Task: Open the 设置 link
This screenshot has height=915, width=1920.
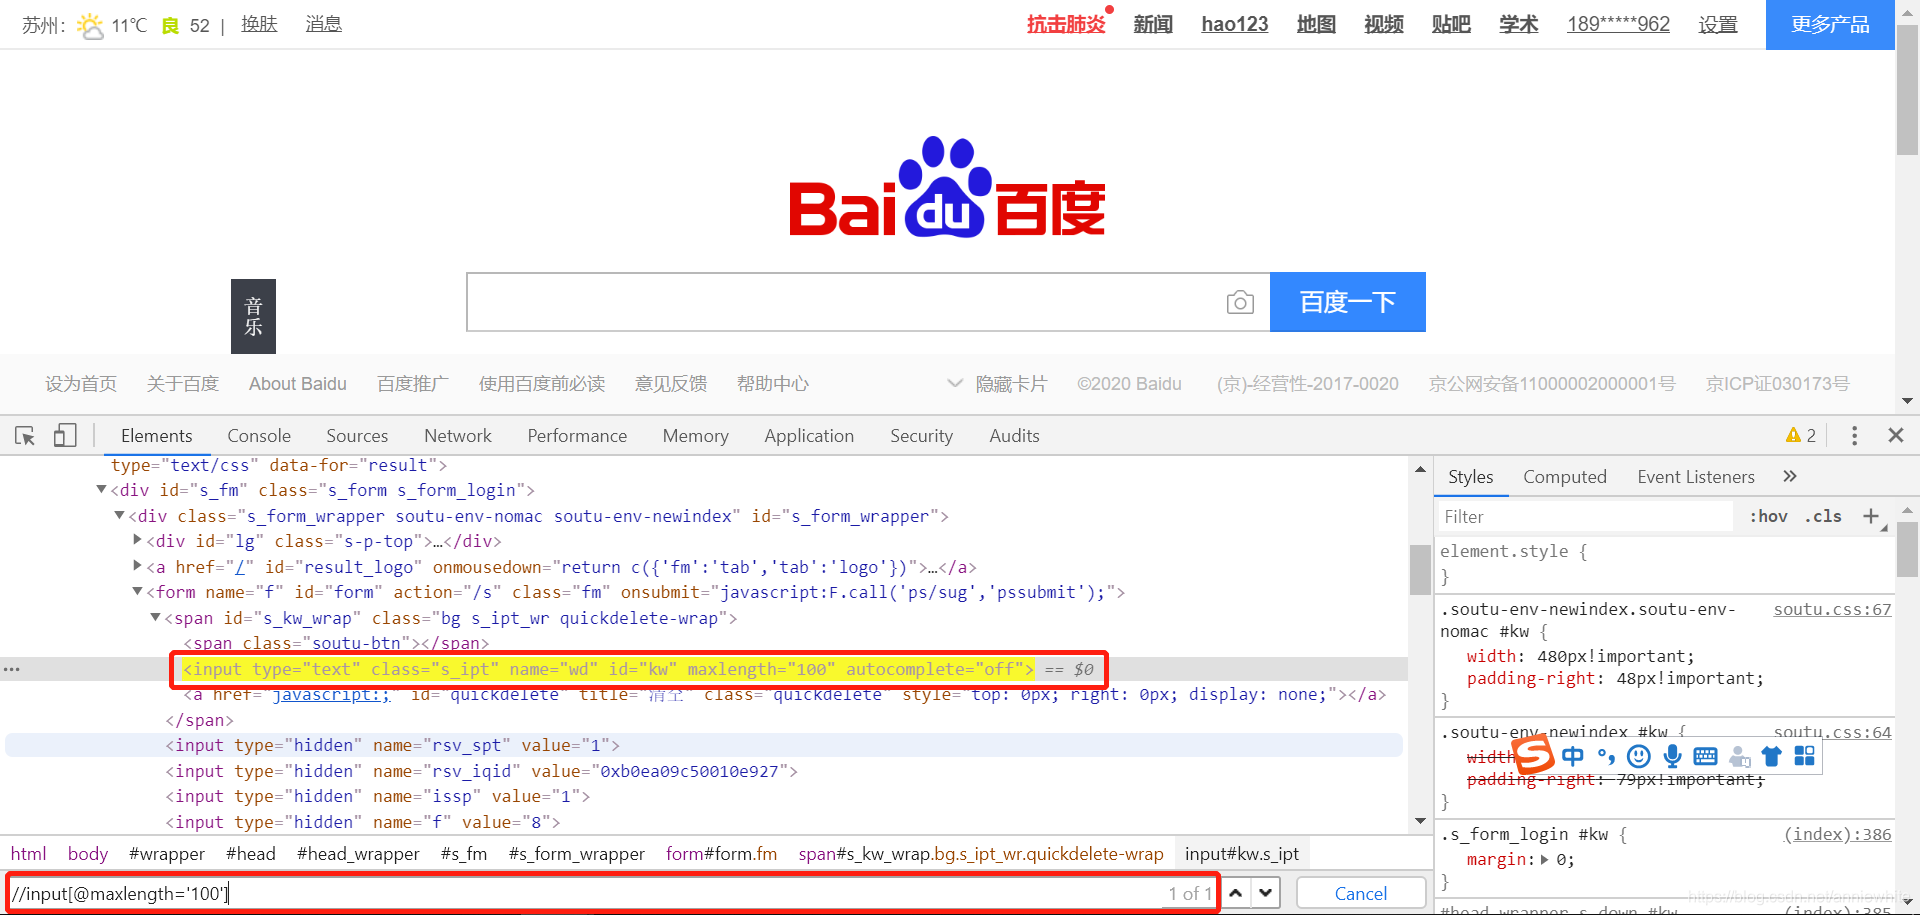Action: click(1718, 24)
